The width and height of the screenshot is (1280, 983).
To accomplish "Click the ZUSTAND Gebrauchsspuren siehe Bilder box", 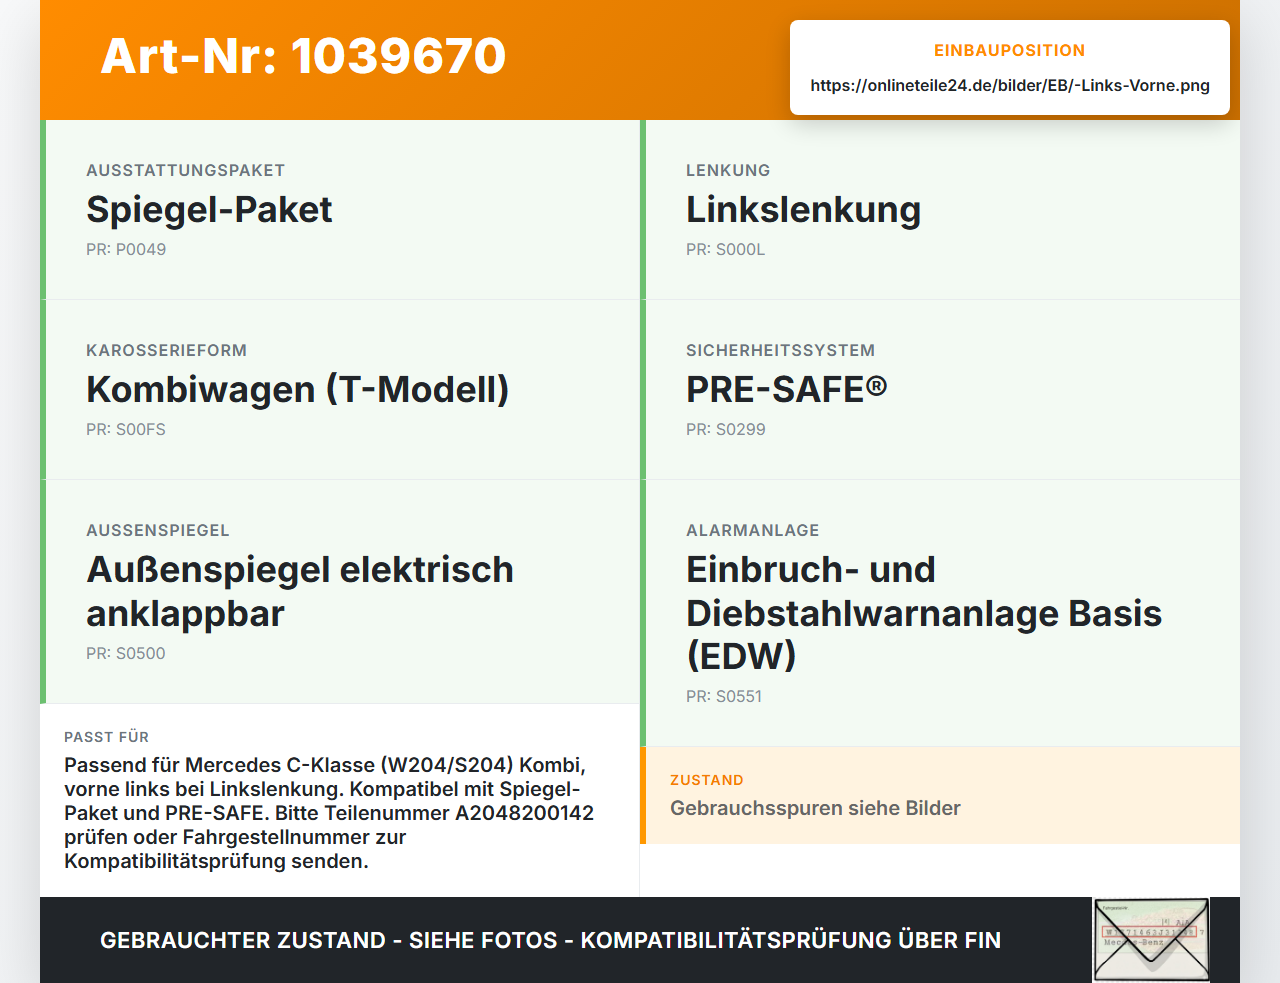I will pos(940,795).
